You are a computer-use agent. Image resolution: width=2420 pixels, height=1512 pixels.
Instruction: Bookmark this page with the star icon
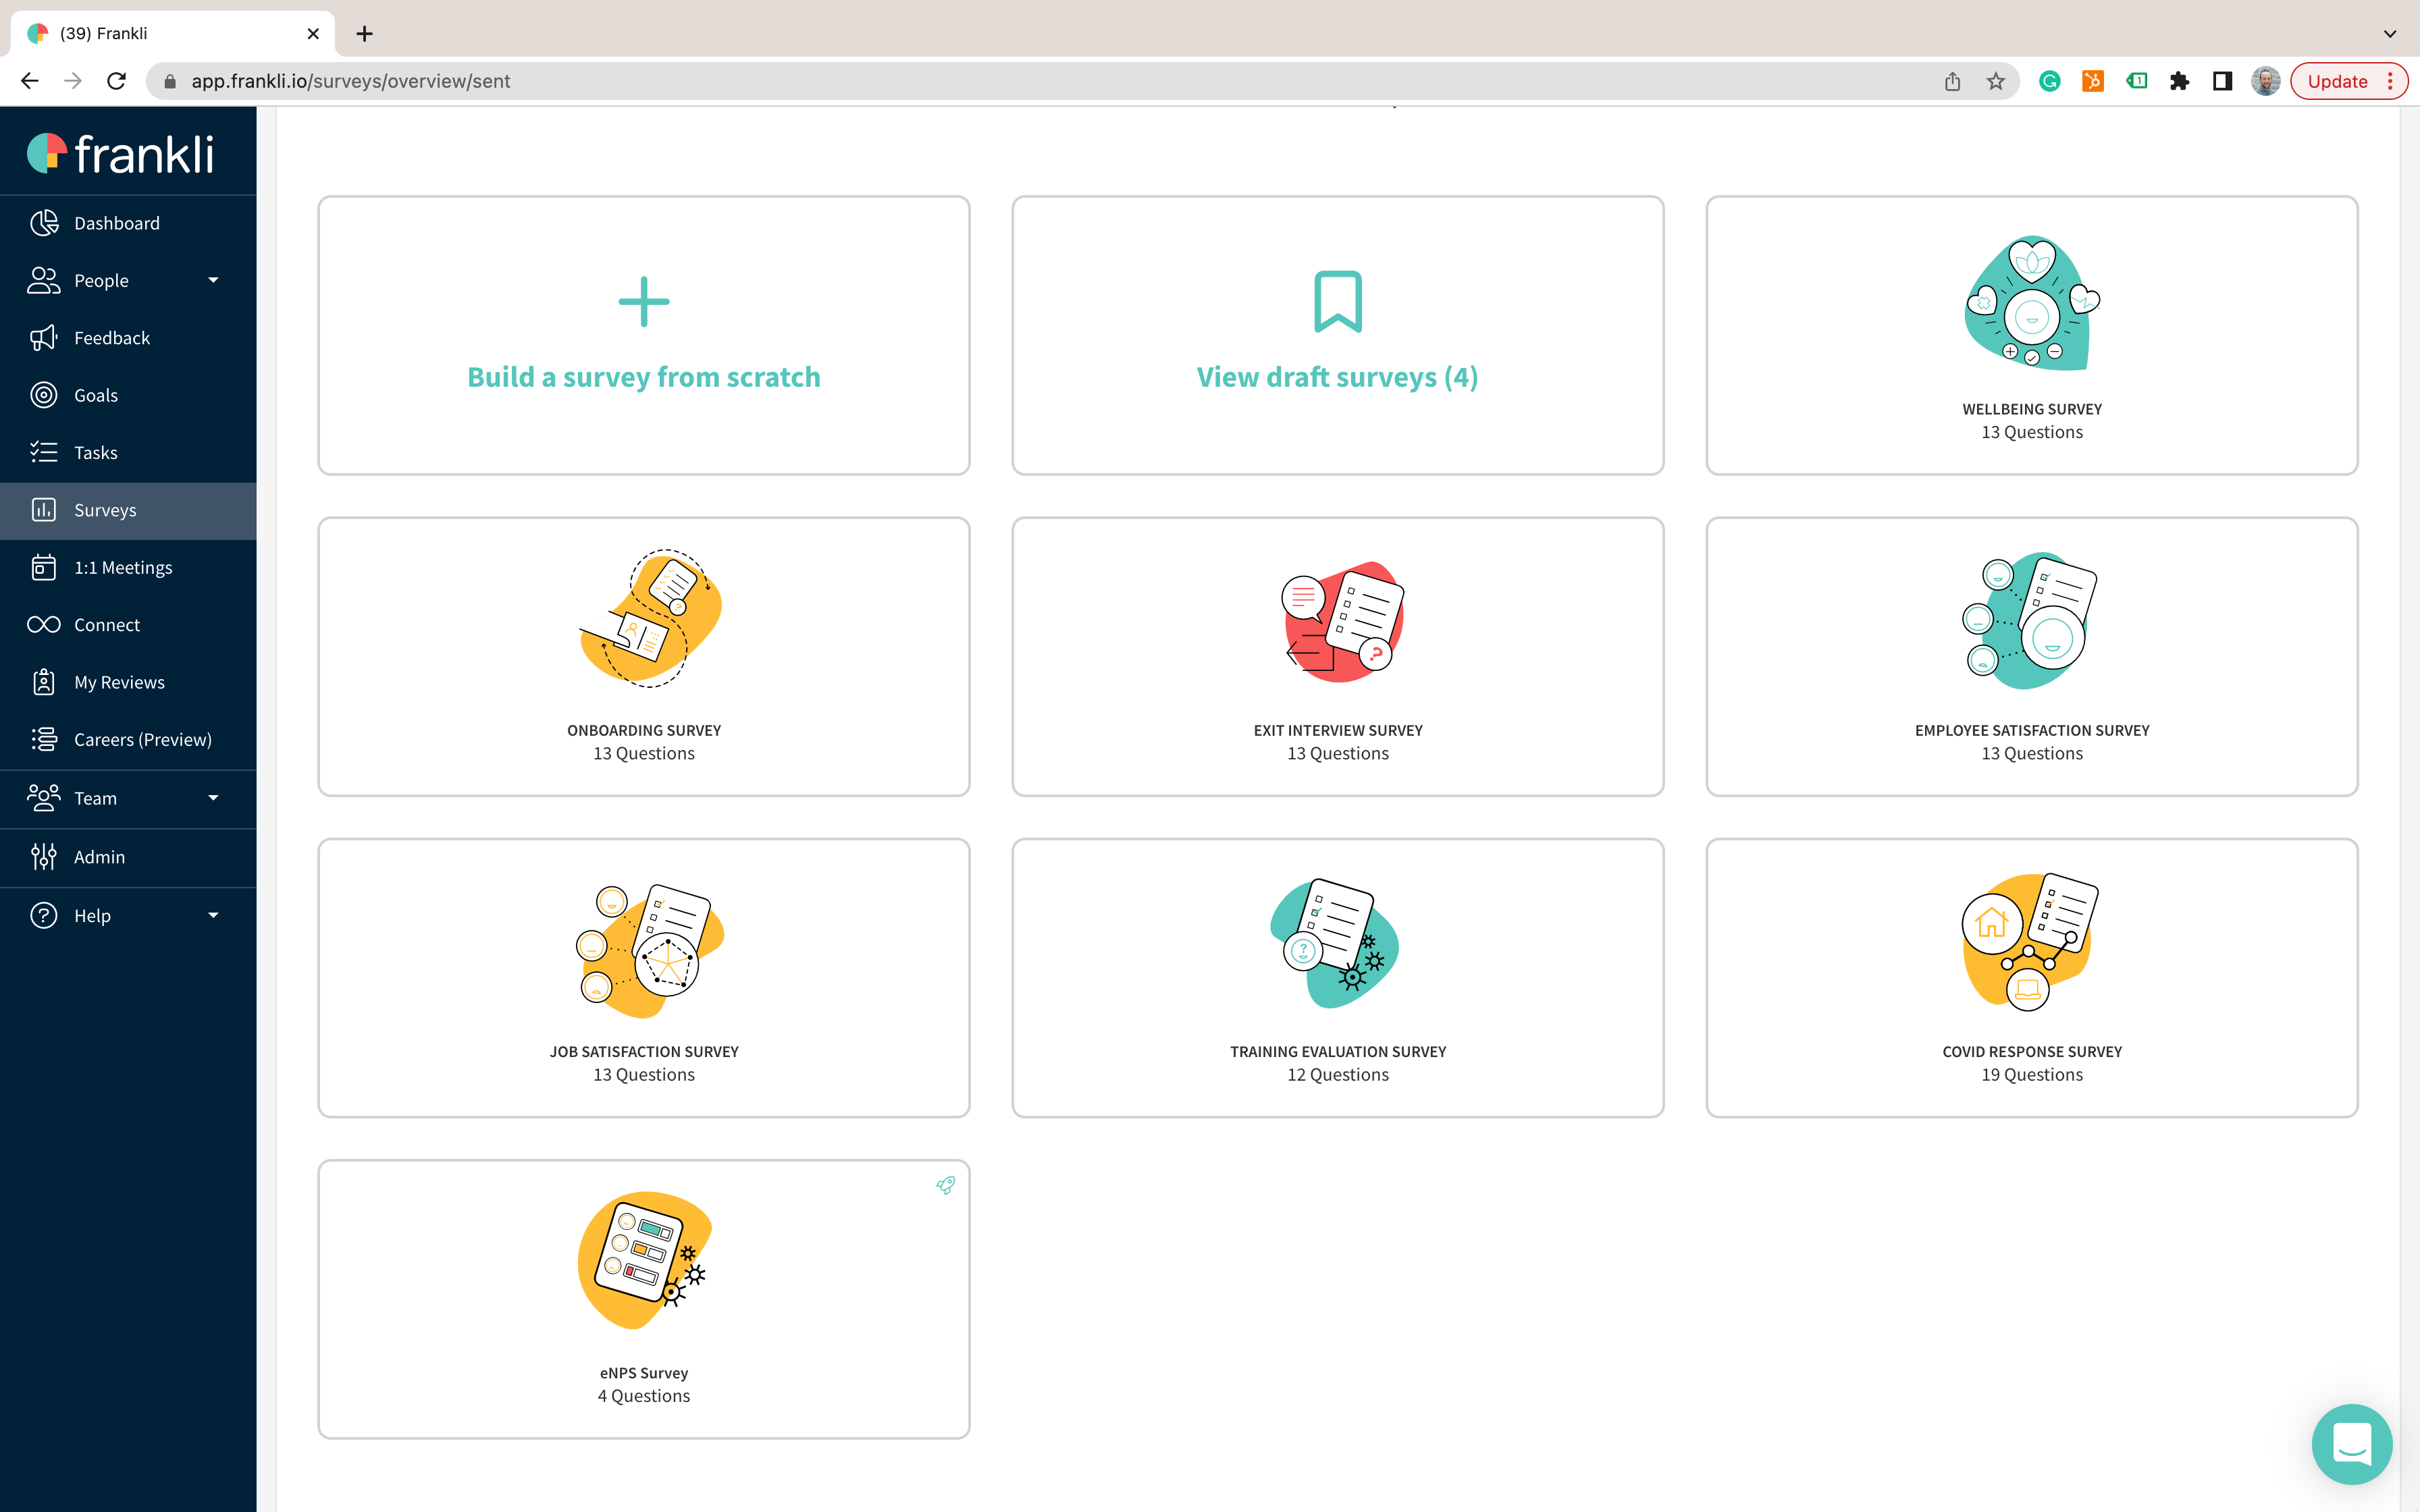[1996, 81]
